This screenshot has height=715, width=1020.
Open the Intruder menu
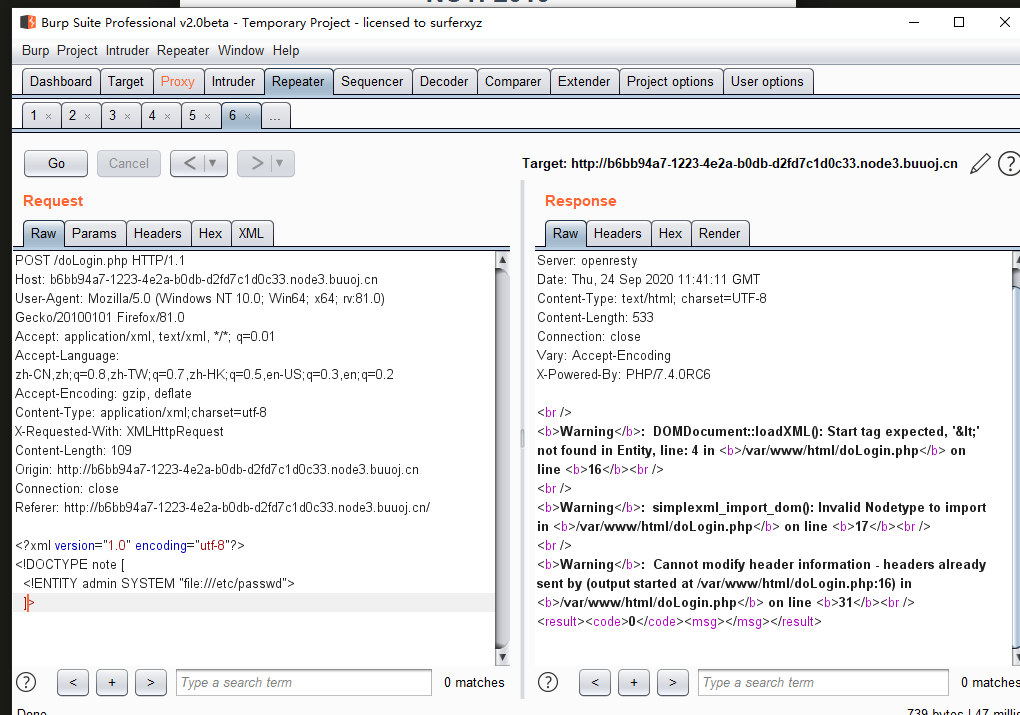point(128,51)
